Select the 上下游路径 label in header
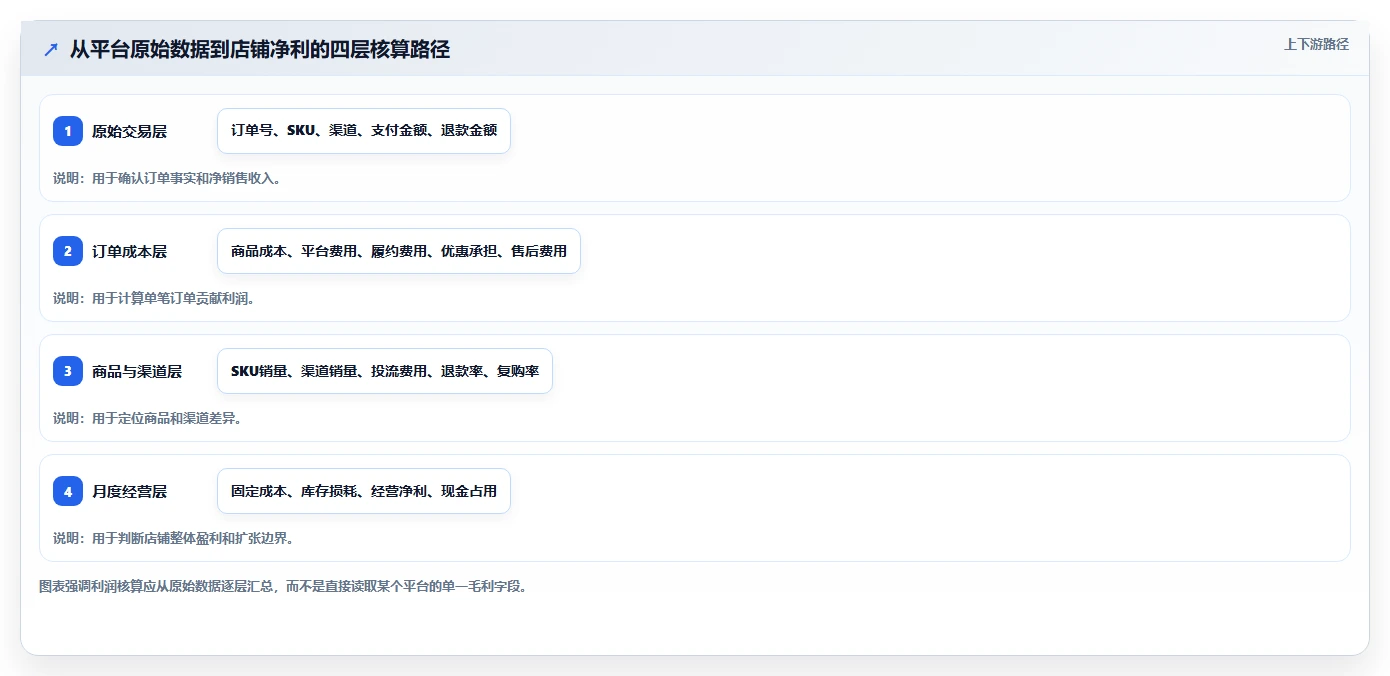The height and width of the screenshot is (676, 1390). (1316, 44)
